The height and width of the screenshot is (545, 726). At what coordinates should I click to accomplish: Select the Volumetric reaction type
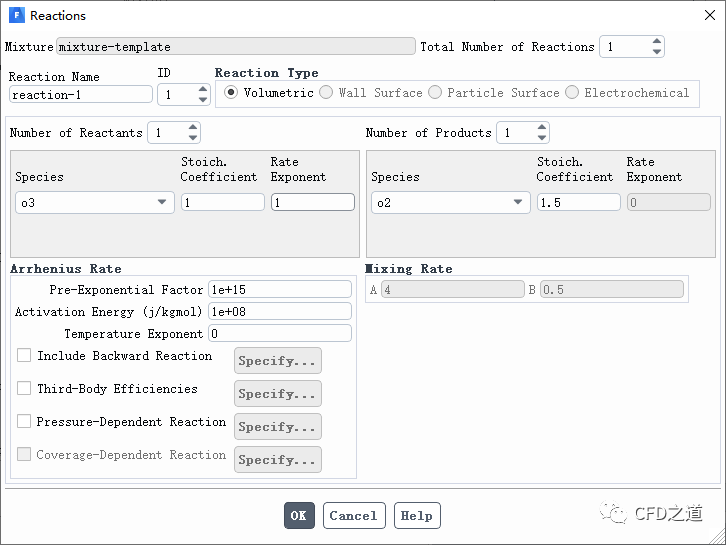pos(231,93)
